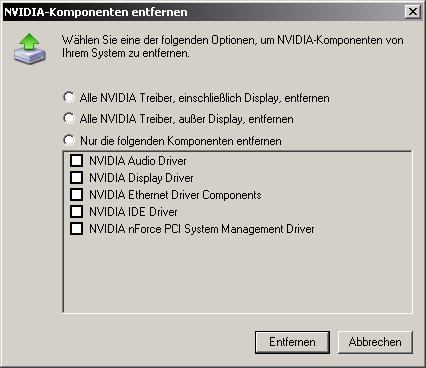Close the NVIDIA-Komponenten entfernen dialog

pyautogui.click(x=413, y=12)
